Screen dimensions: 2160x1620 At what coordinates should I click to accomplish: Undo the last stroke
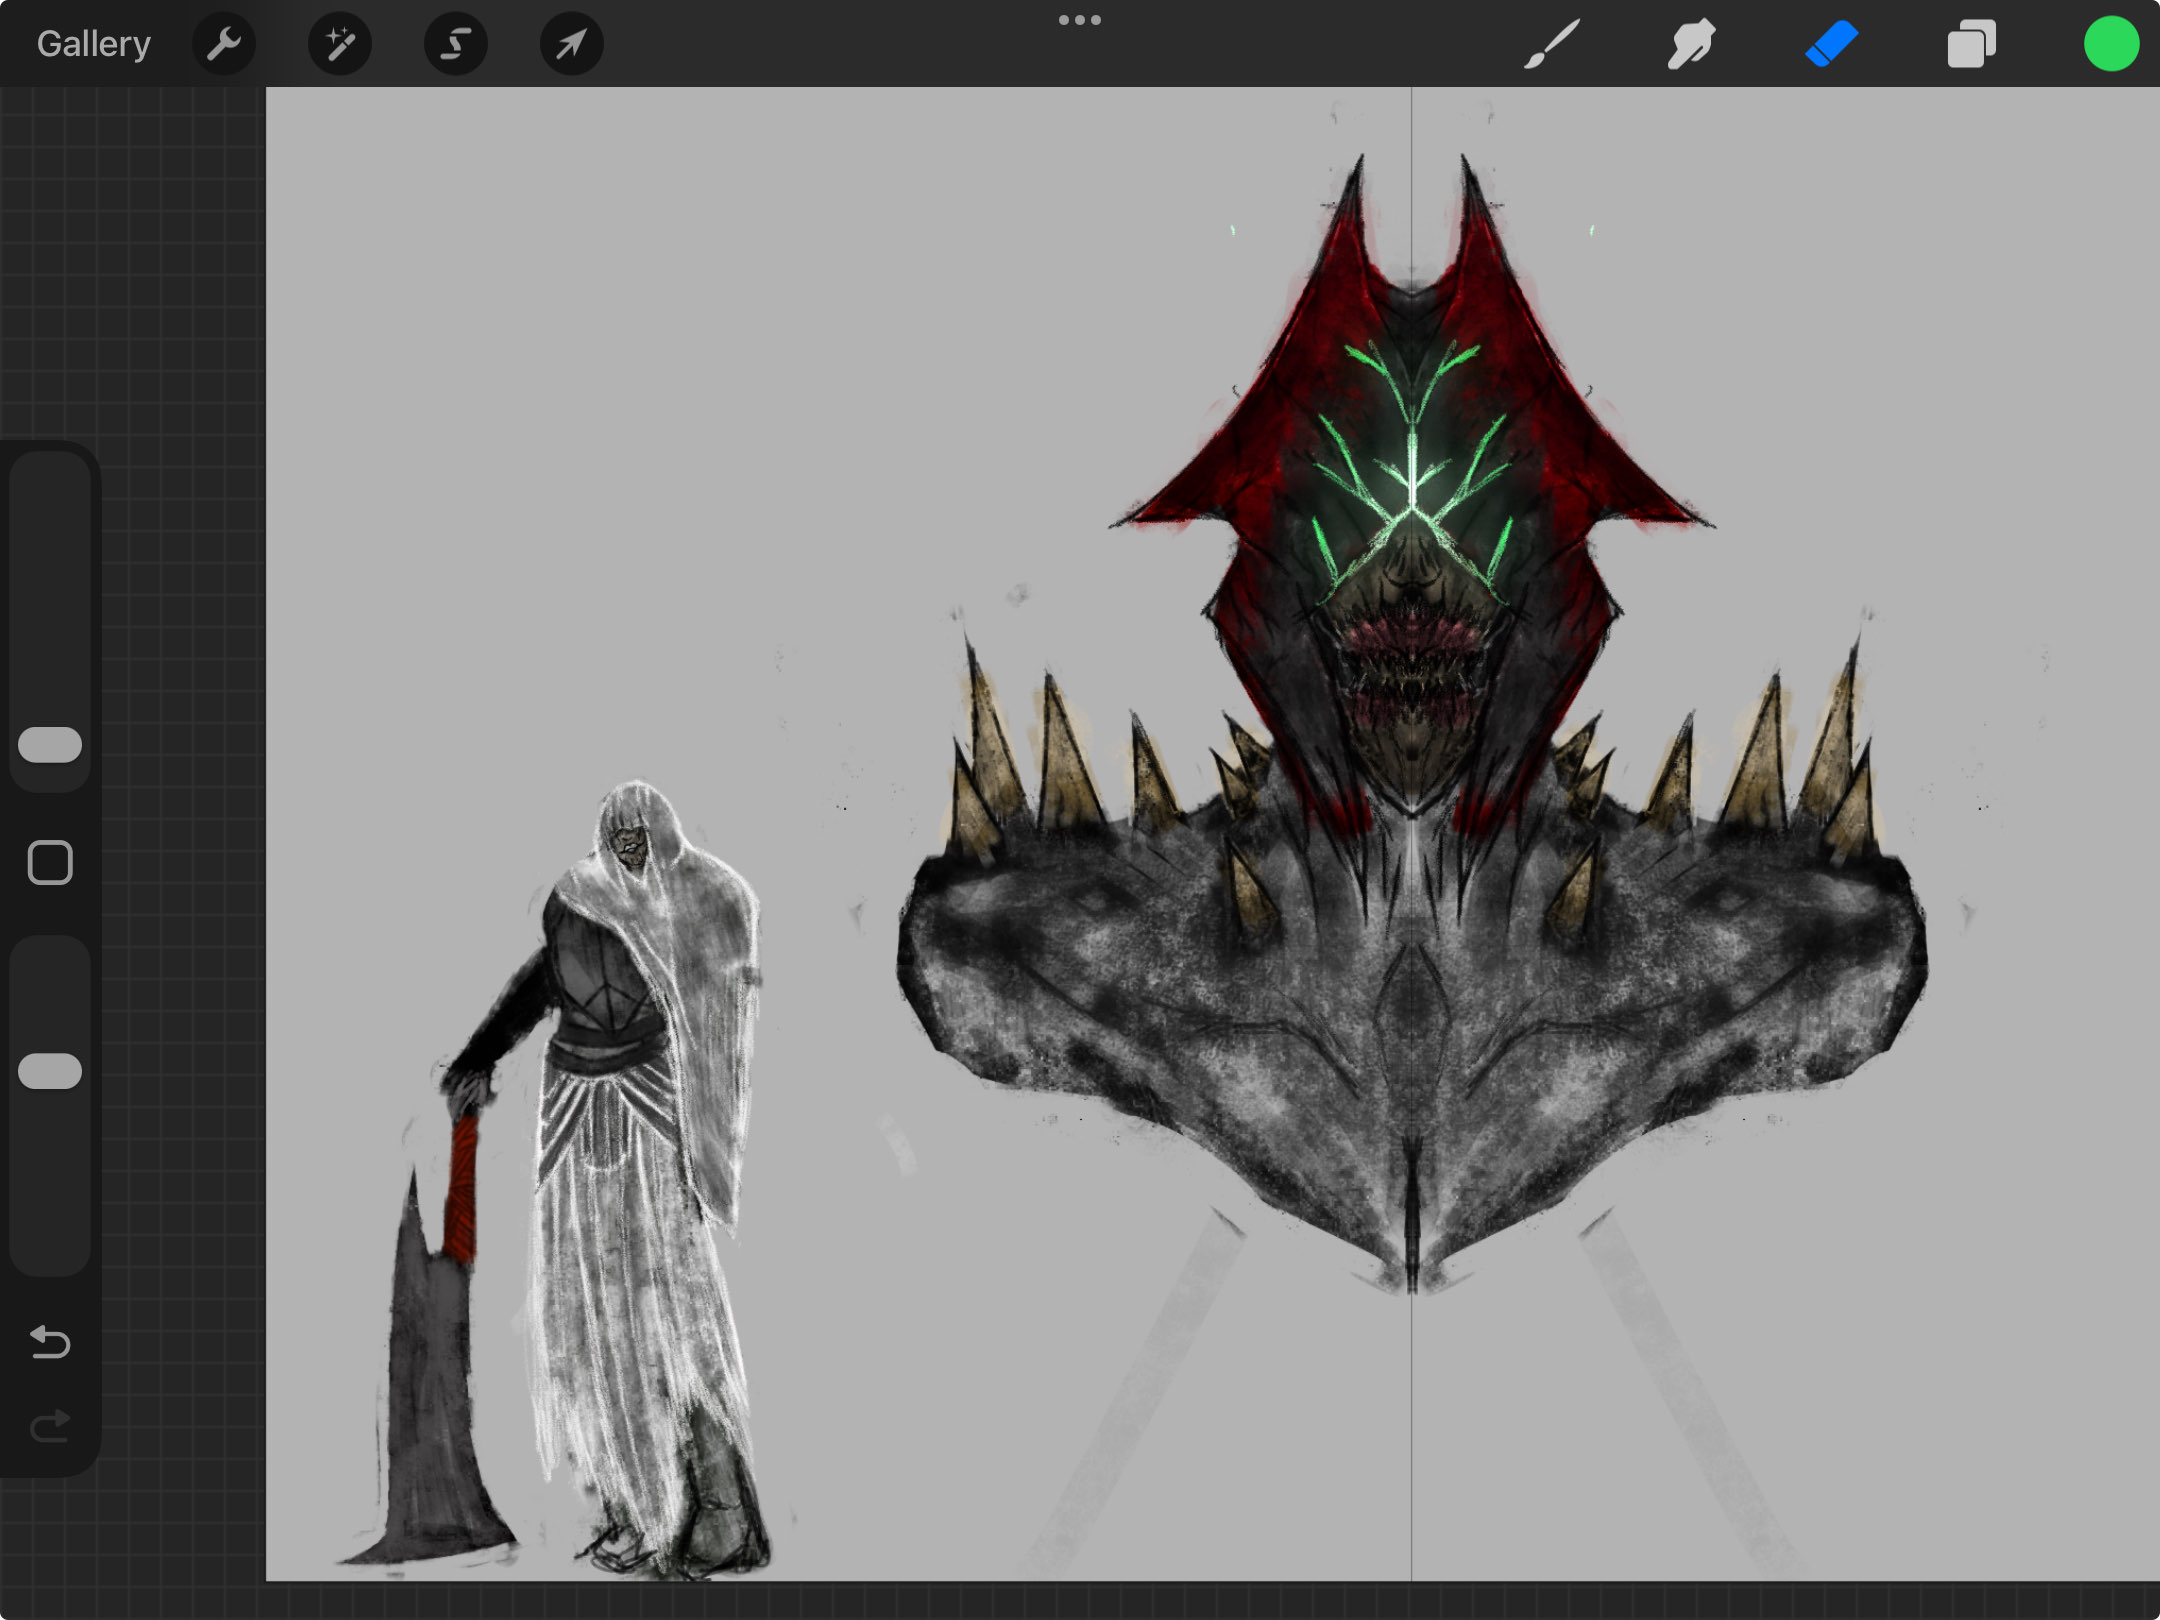[x=50, y=1341]
